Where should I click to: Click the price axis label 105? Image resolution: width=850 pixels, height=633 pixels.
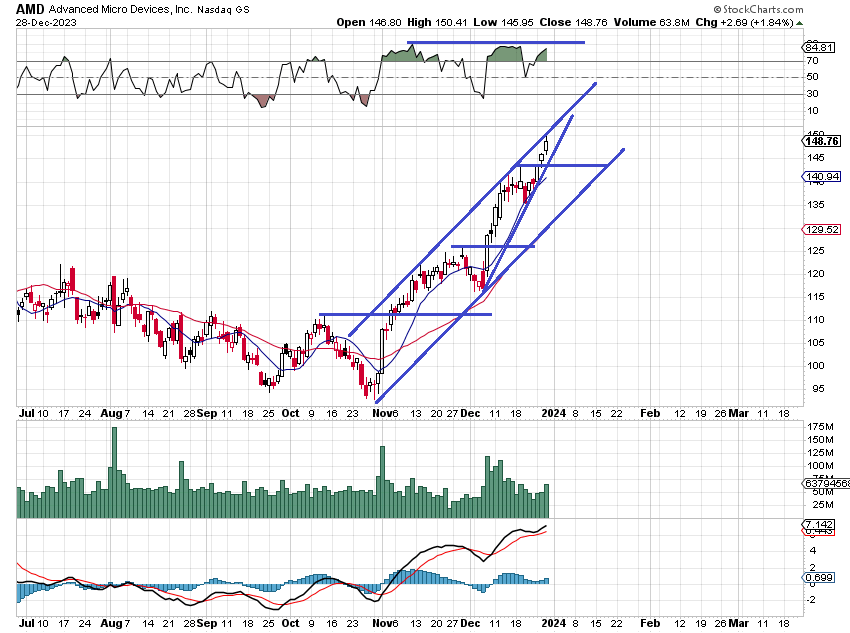coord(815,343)
